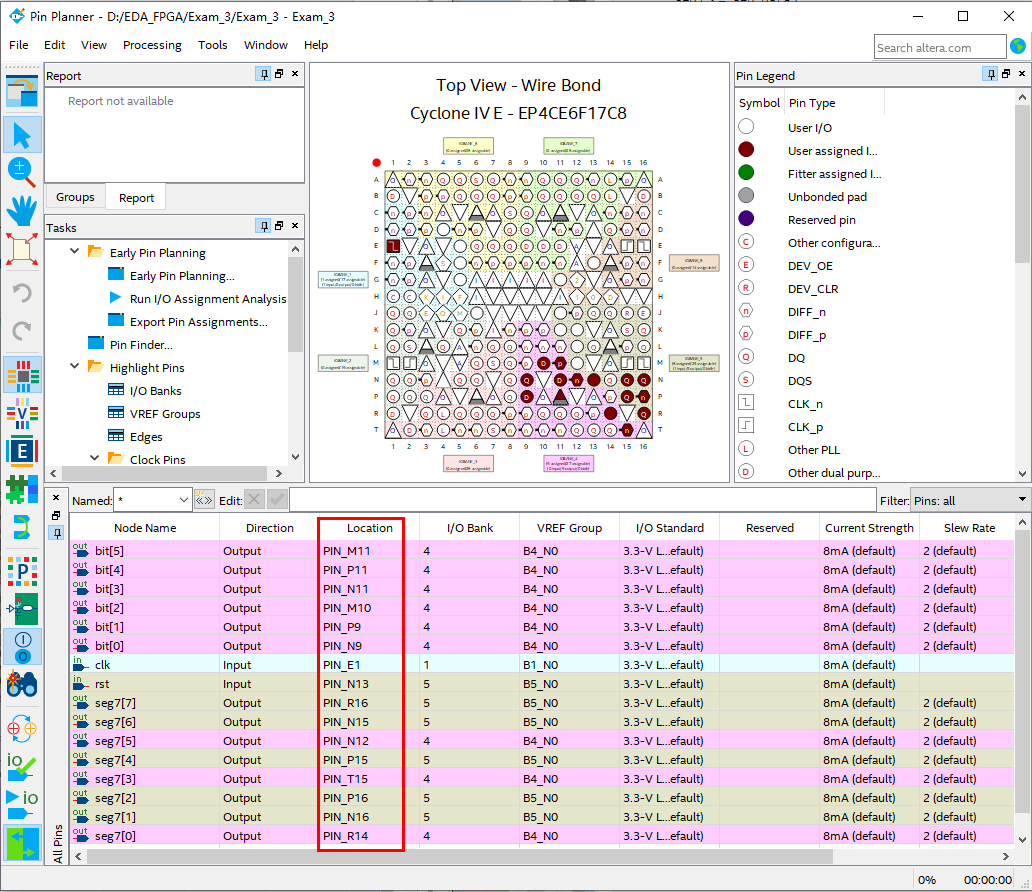
Task: Open the Tools menu
Action: [213, 45]
